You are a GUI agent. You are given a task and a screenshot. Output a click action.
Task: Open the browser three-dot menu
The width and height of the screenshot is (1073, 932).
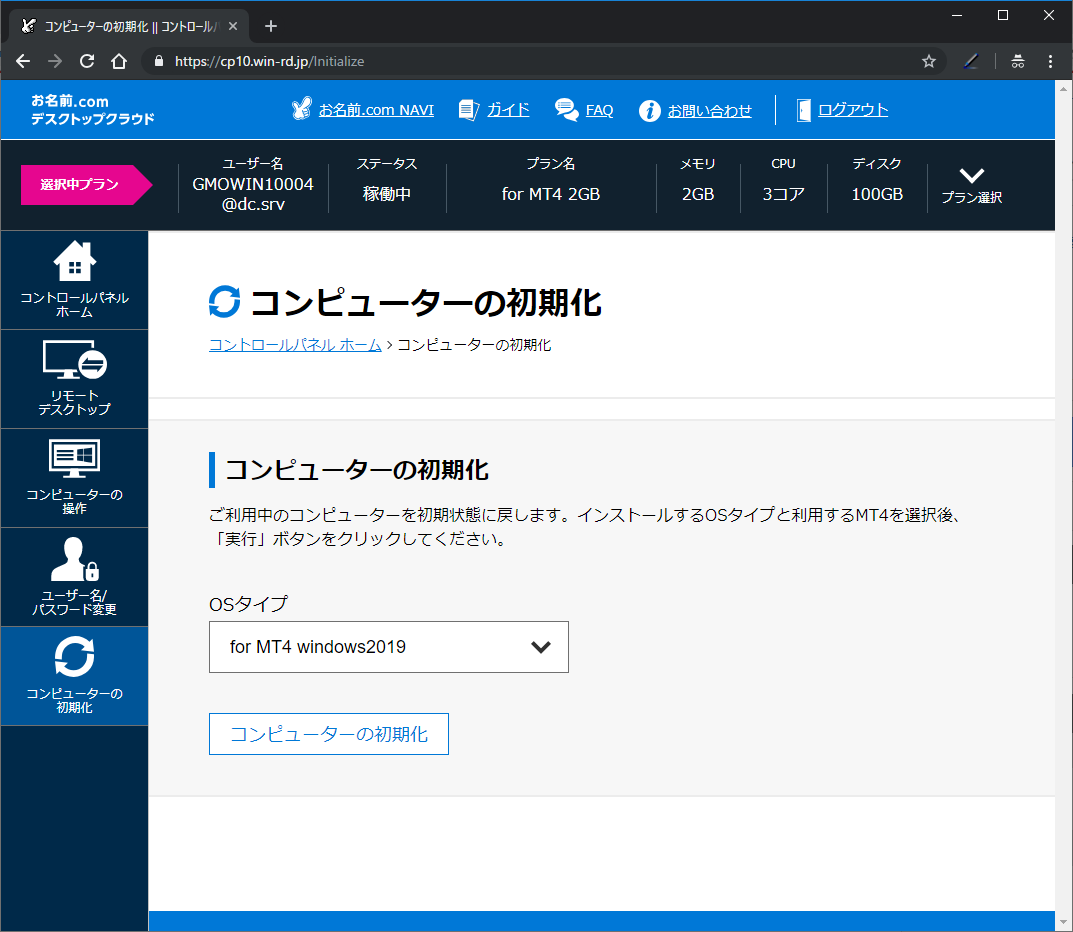coord(1050,62)
